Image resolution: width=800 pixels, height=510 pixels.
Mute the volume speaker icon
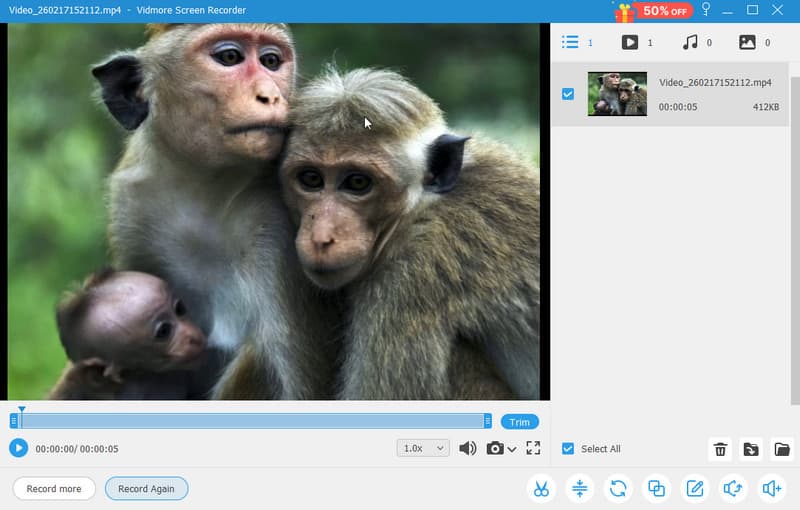[x=467, y=448]
